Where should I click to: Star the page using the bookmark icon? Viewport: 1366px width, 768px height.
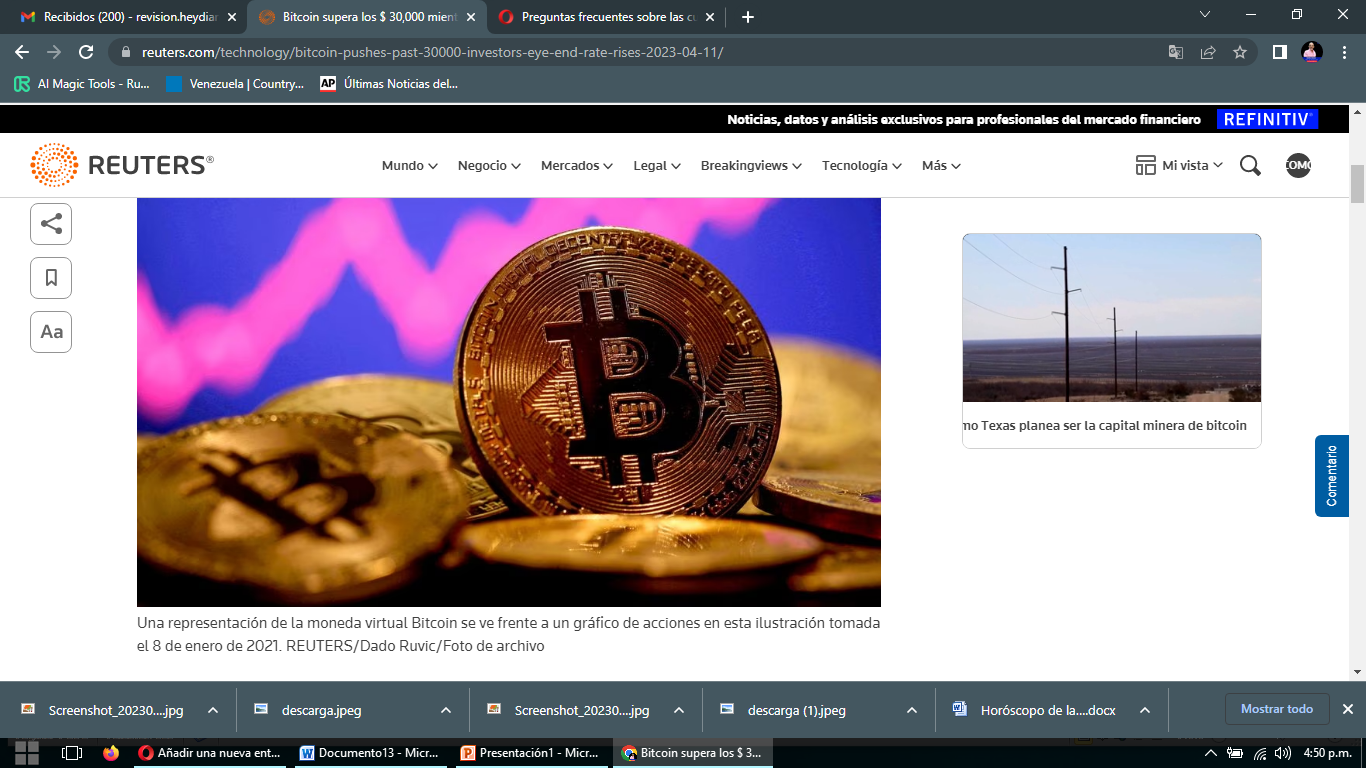point(1238,51)
